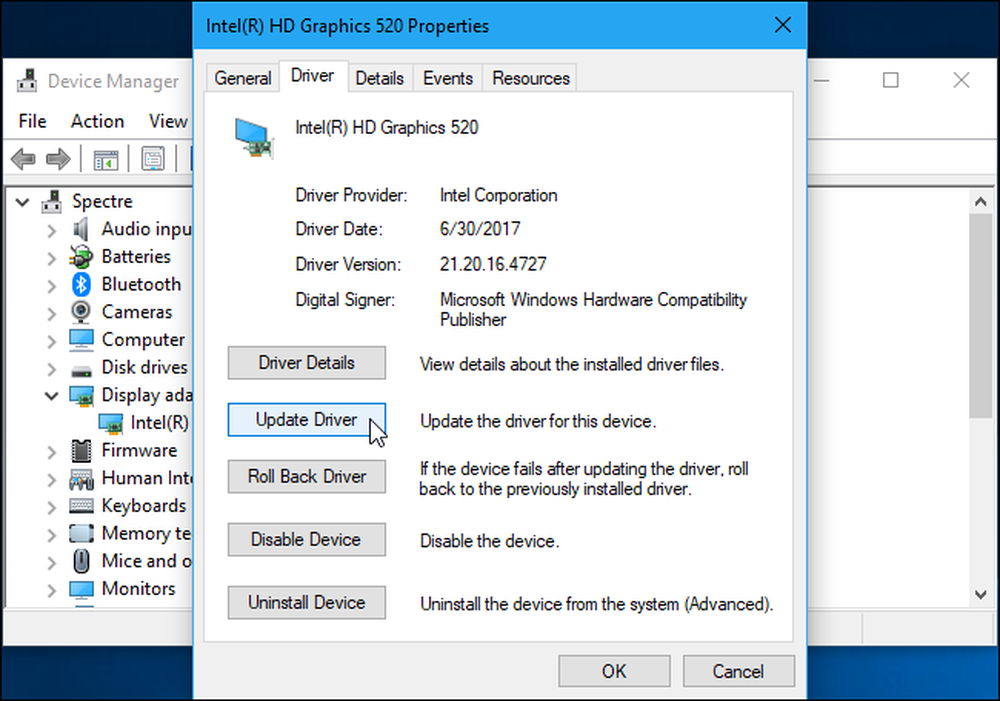The height and width of the screenshot is (701, 1000).
Task: Select the Driver tab
Action: point(312,76)
